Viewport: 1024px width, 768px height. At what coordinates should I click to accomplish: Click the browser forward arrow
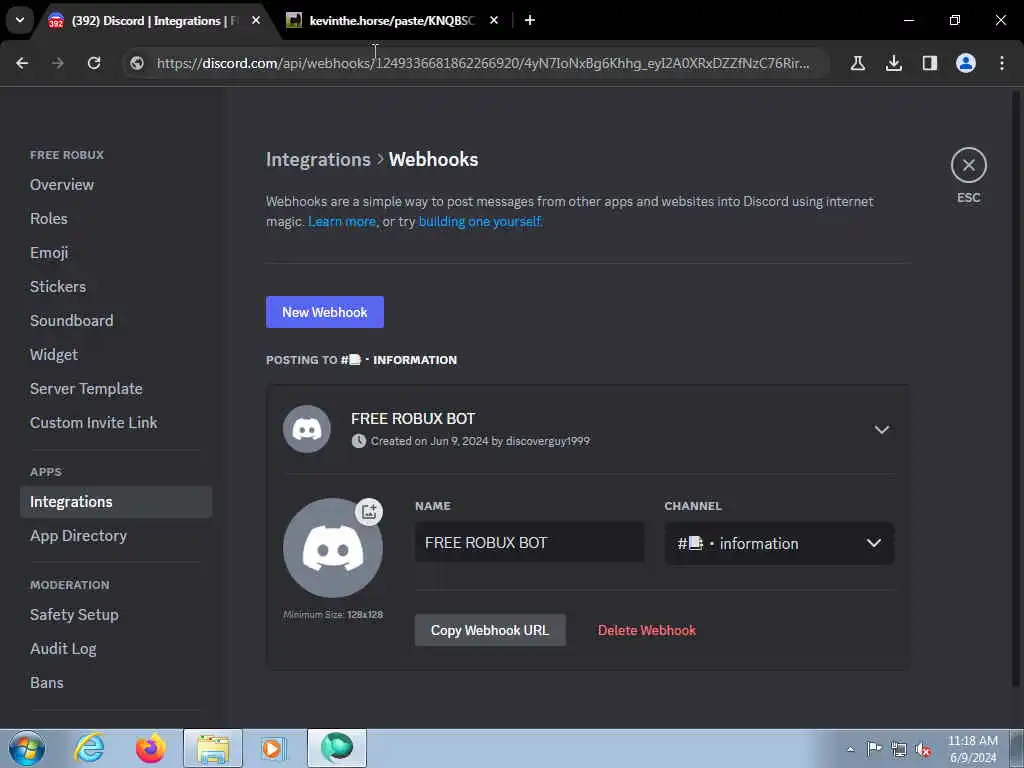tap(58, 63)
